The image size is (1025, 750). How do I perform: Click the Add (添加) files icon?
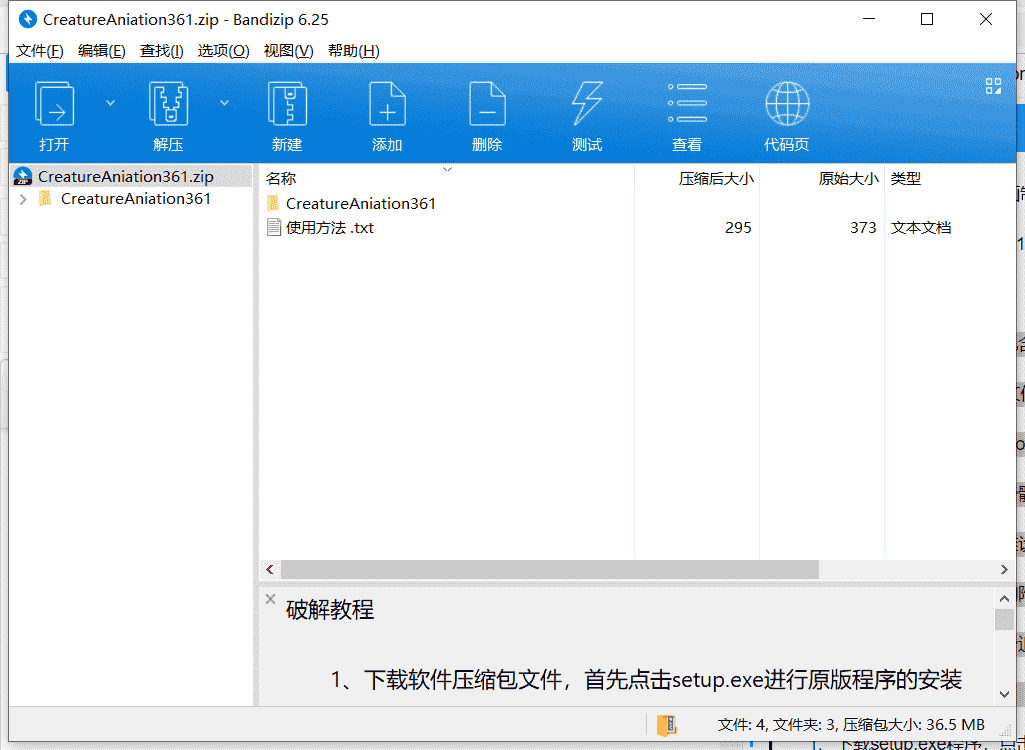point(387,104)
